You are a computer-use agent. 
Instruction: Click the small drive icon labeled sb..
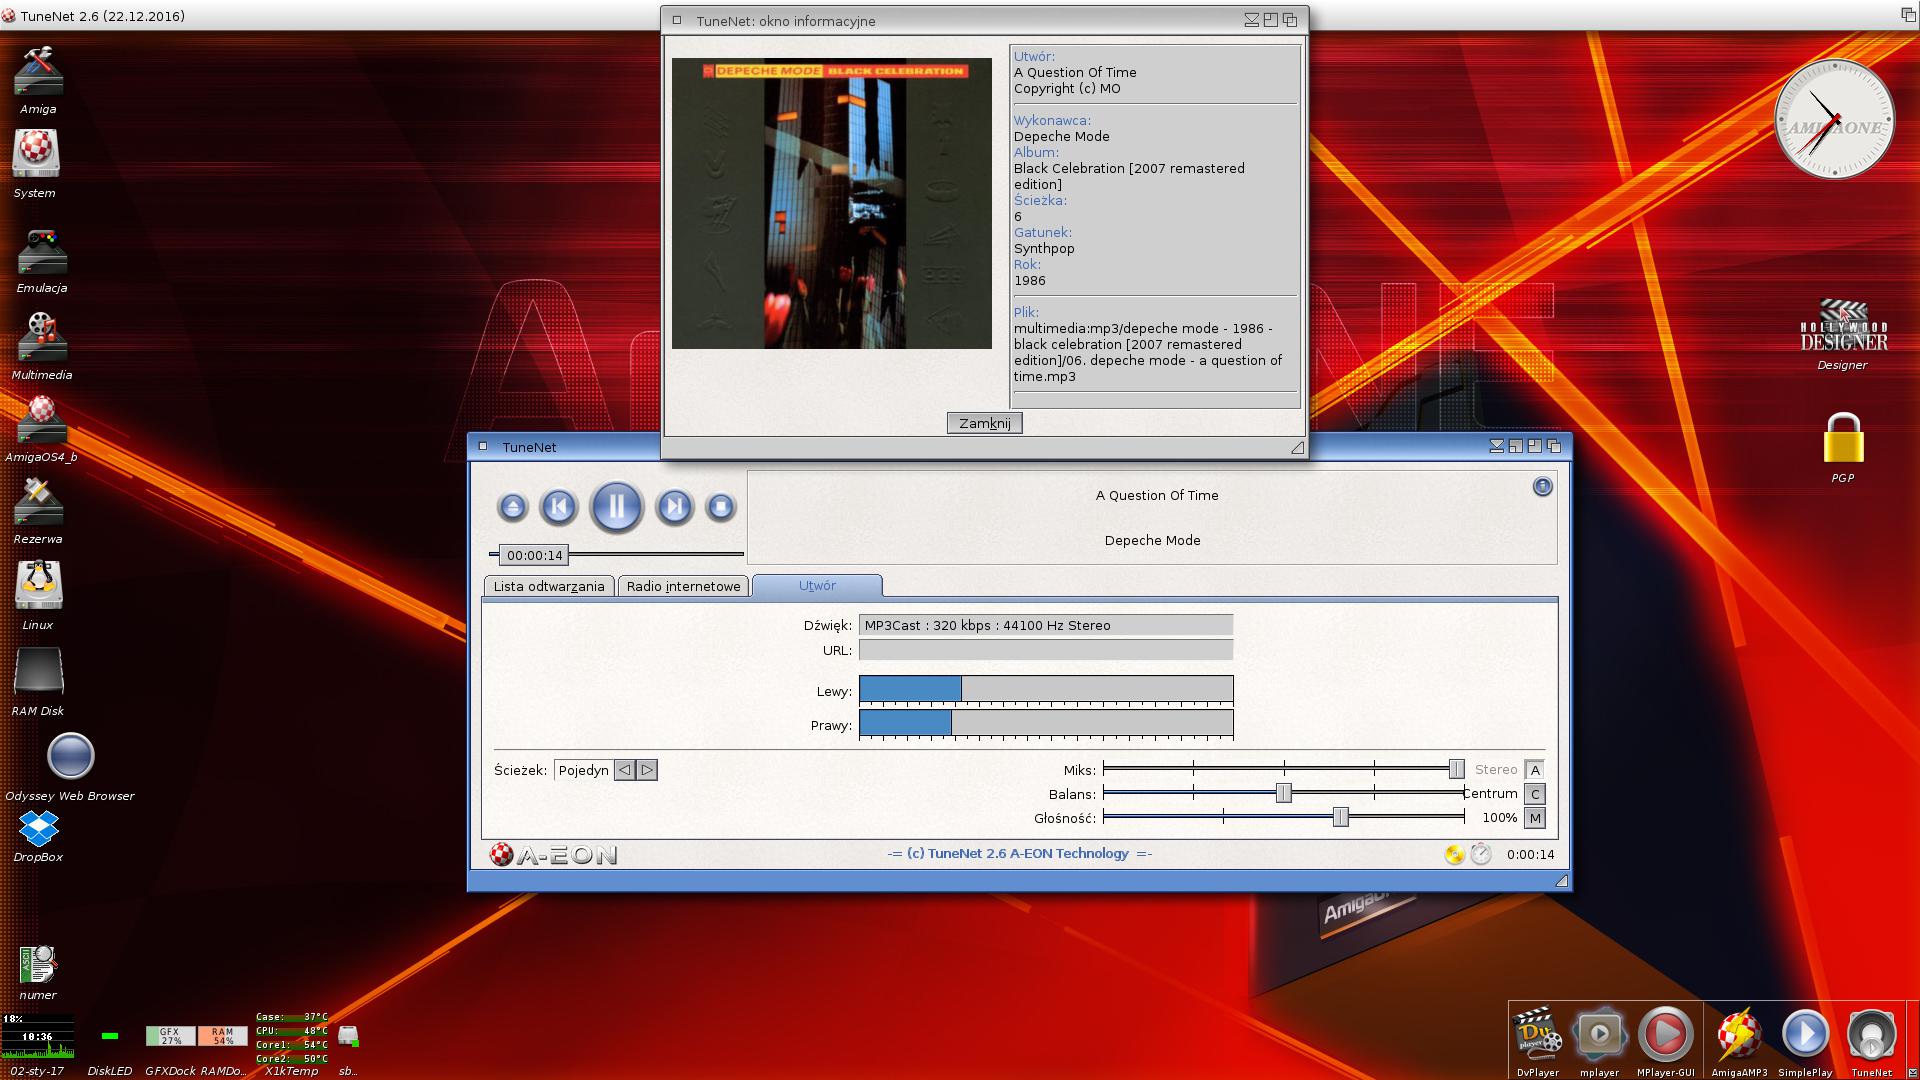tap(348, 1036)
